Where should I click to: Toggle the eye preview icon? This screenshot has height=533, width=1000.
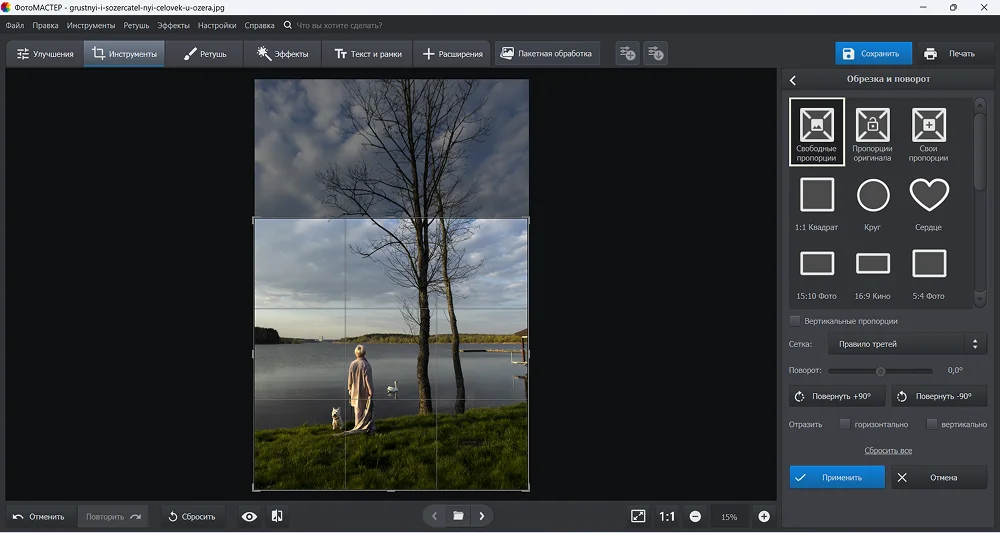click(249, 516)
